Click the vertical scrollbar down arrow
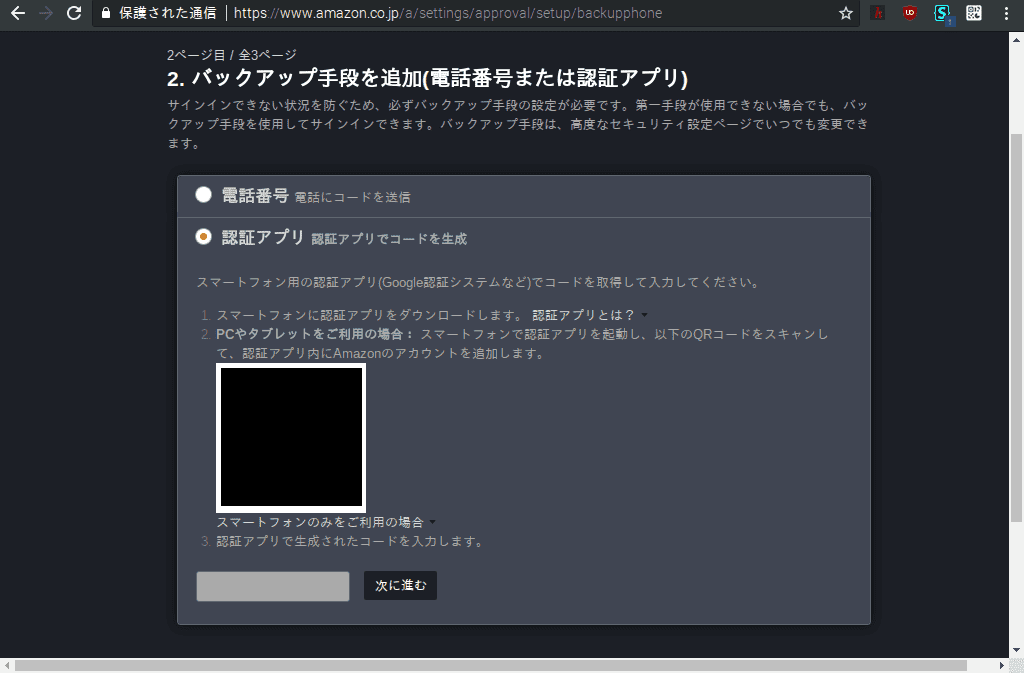The image size is (1024, 673). click(1016, 650)
